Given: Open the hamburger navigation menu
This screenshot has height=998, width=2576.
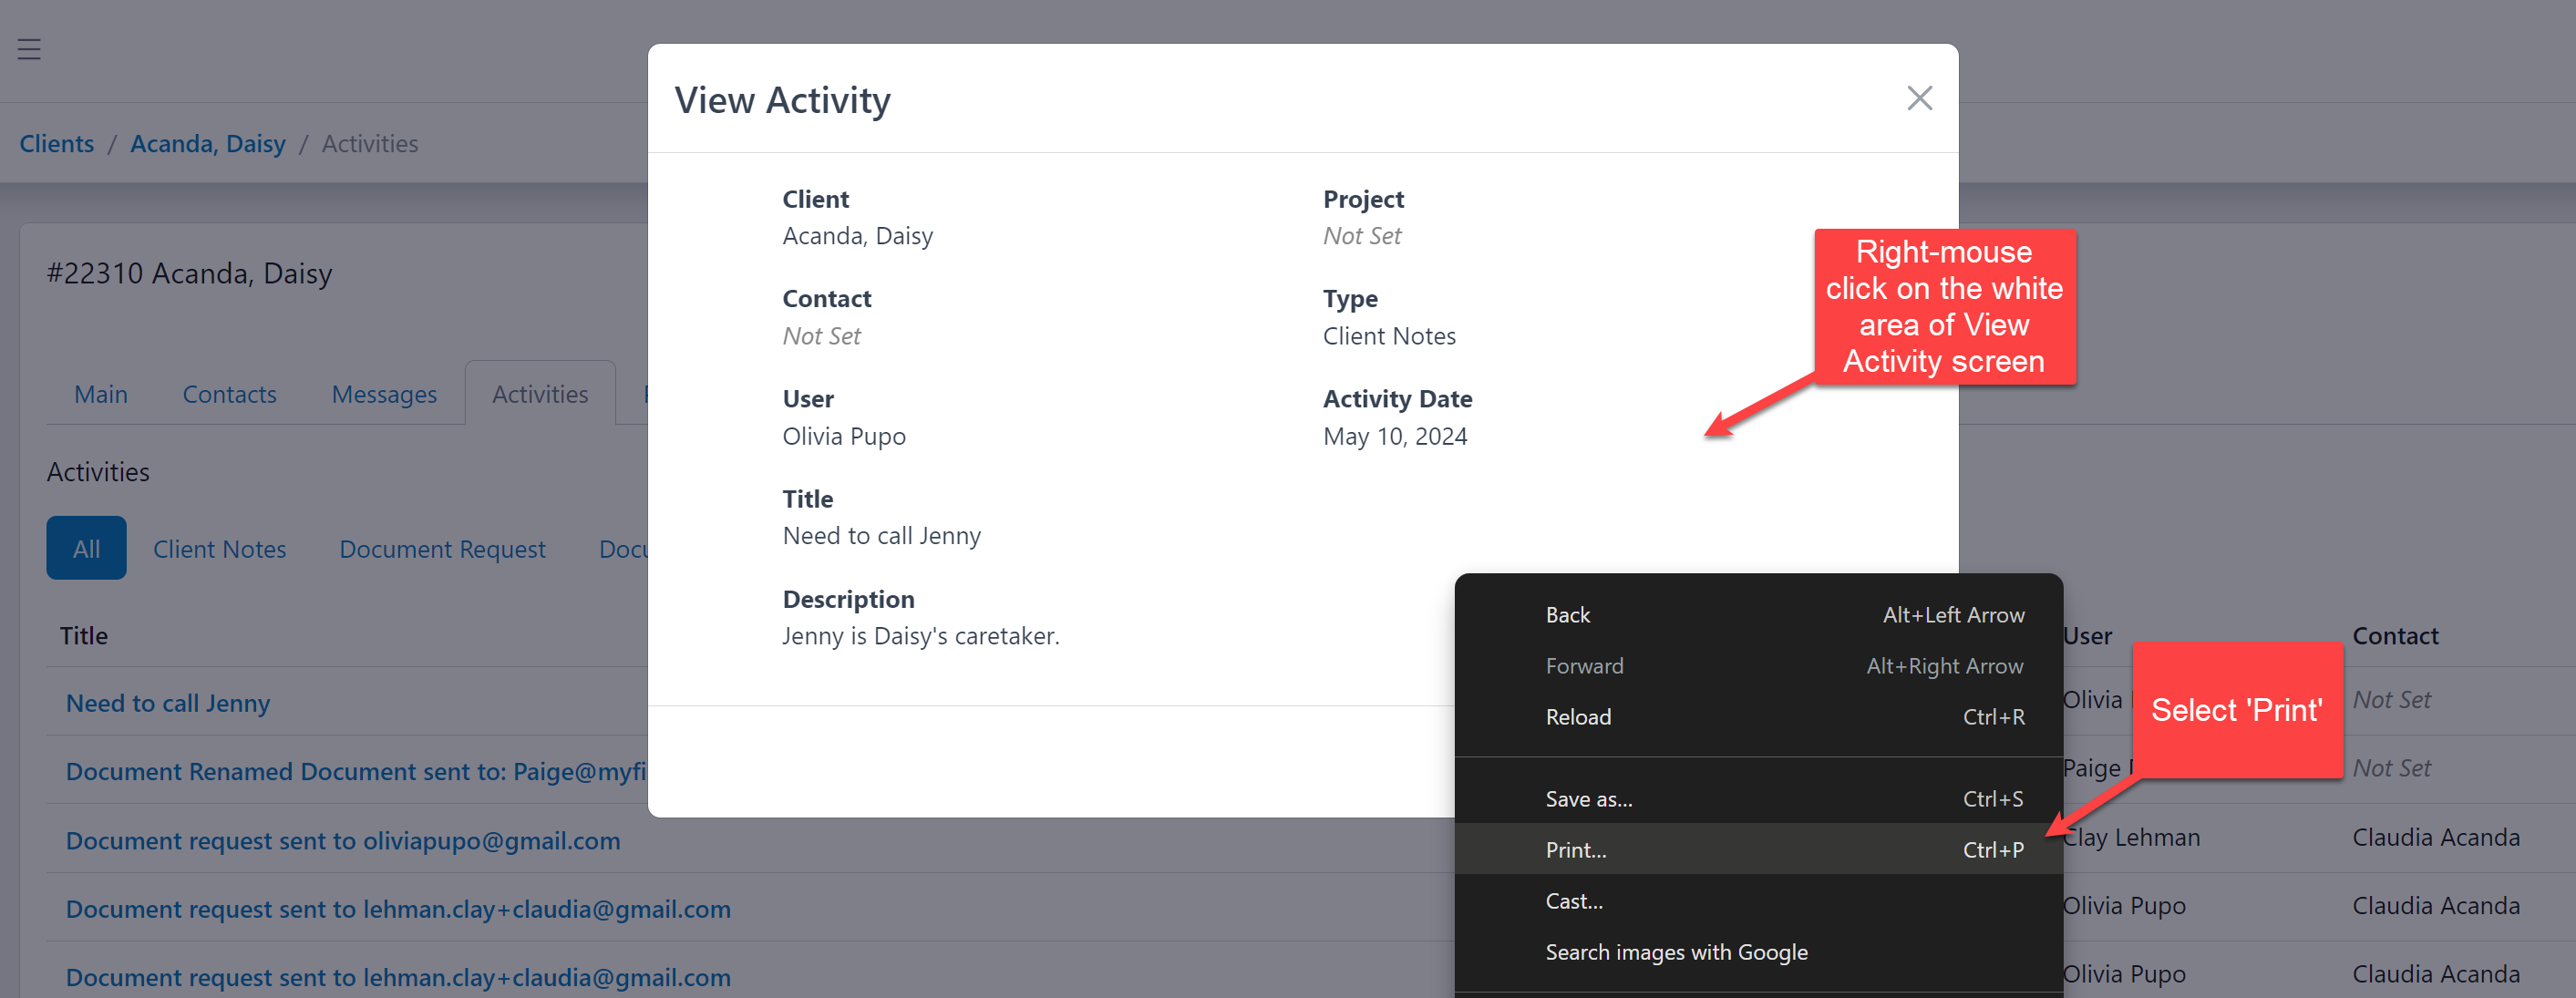Looking at the screenshot, I should (x=29, y=47).
